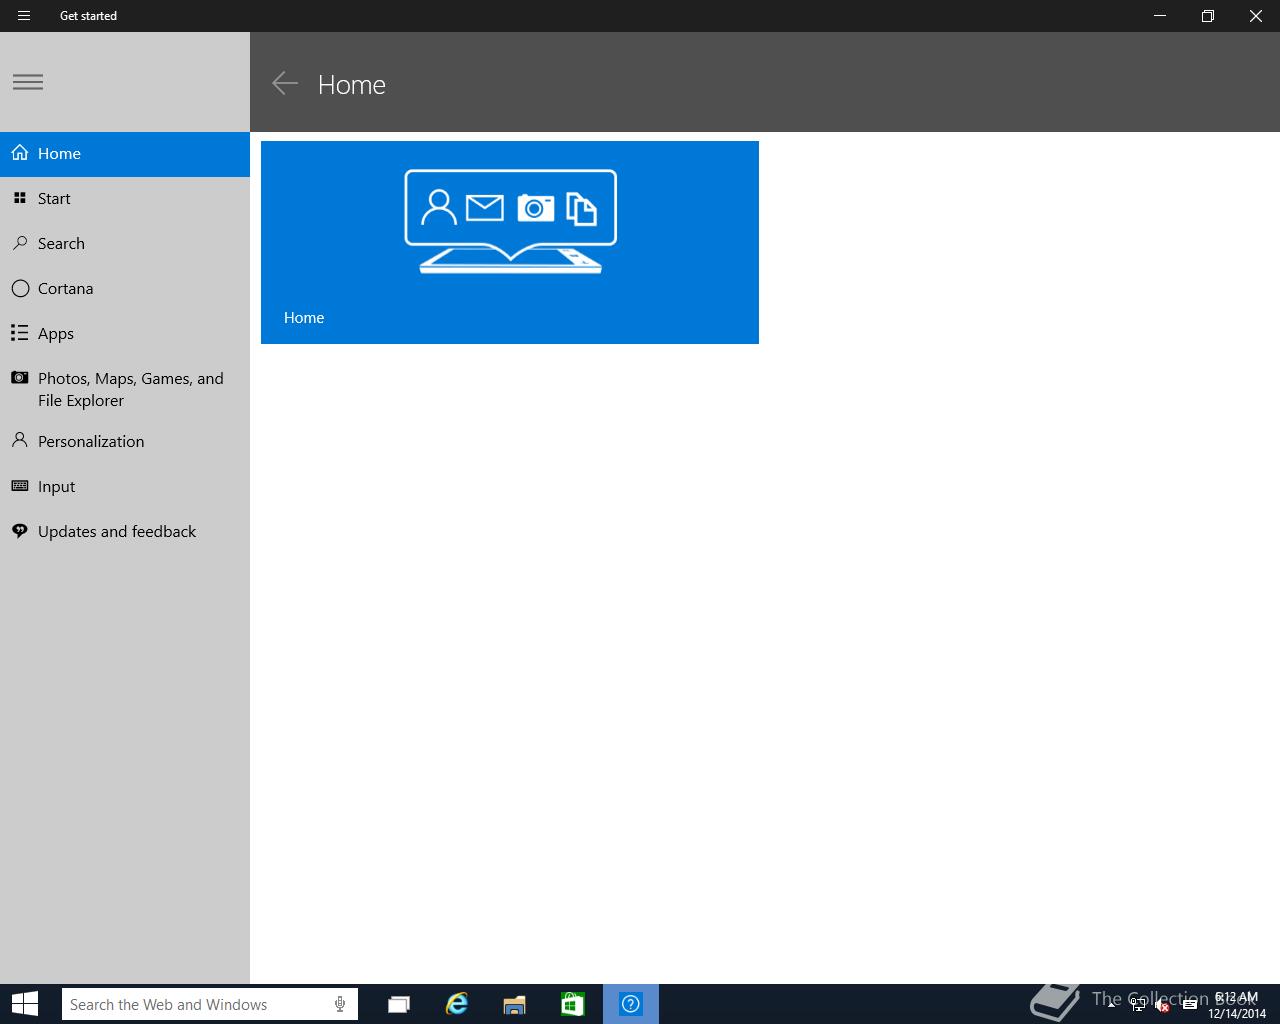Screen dimensions: 1280x1024
Task: Open File Explorer from the taskbar
Action: point(515,1004)
